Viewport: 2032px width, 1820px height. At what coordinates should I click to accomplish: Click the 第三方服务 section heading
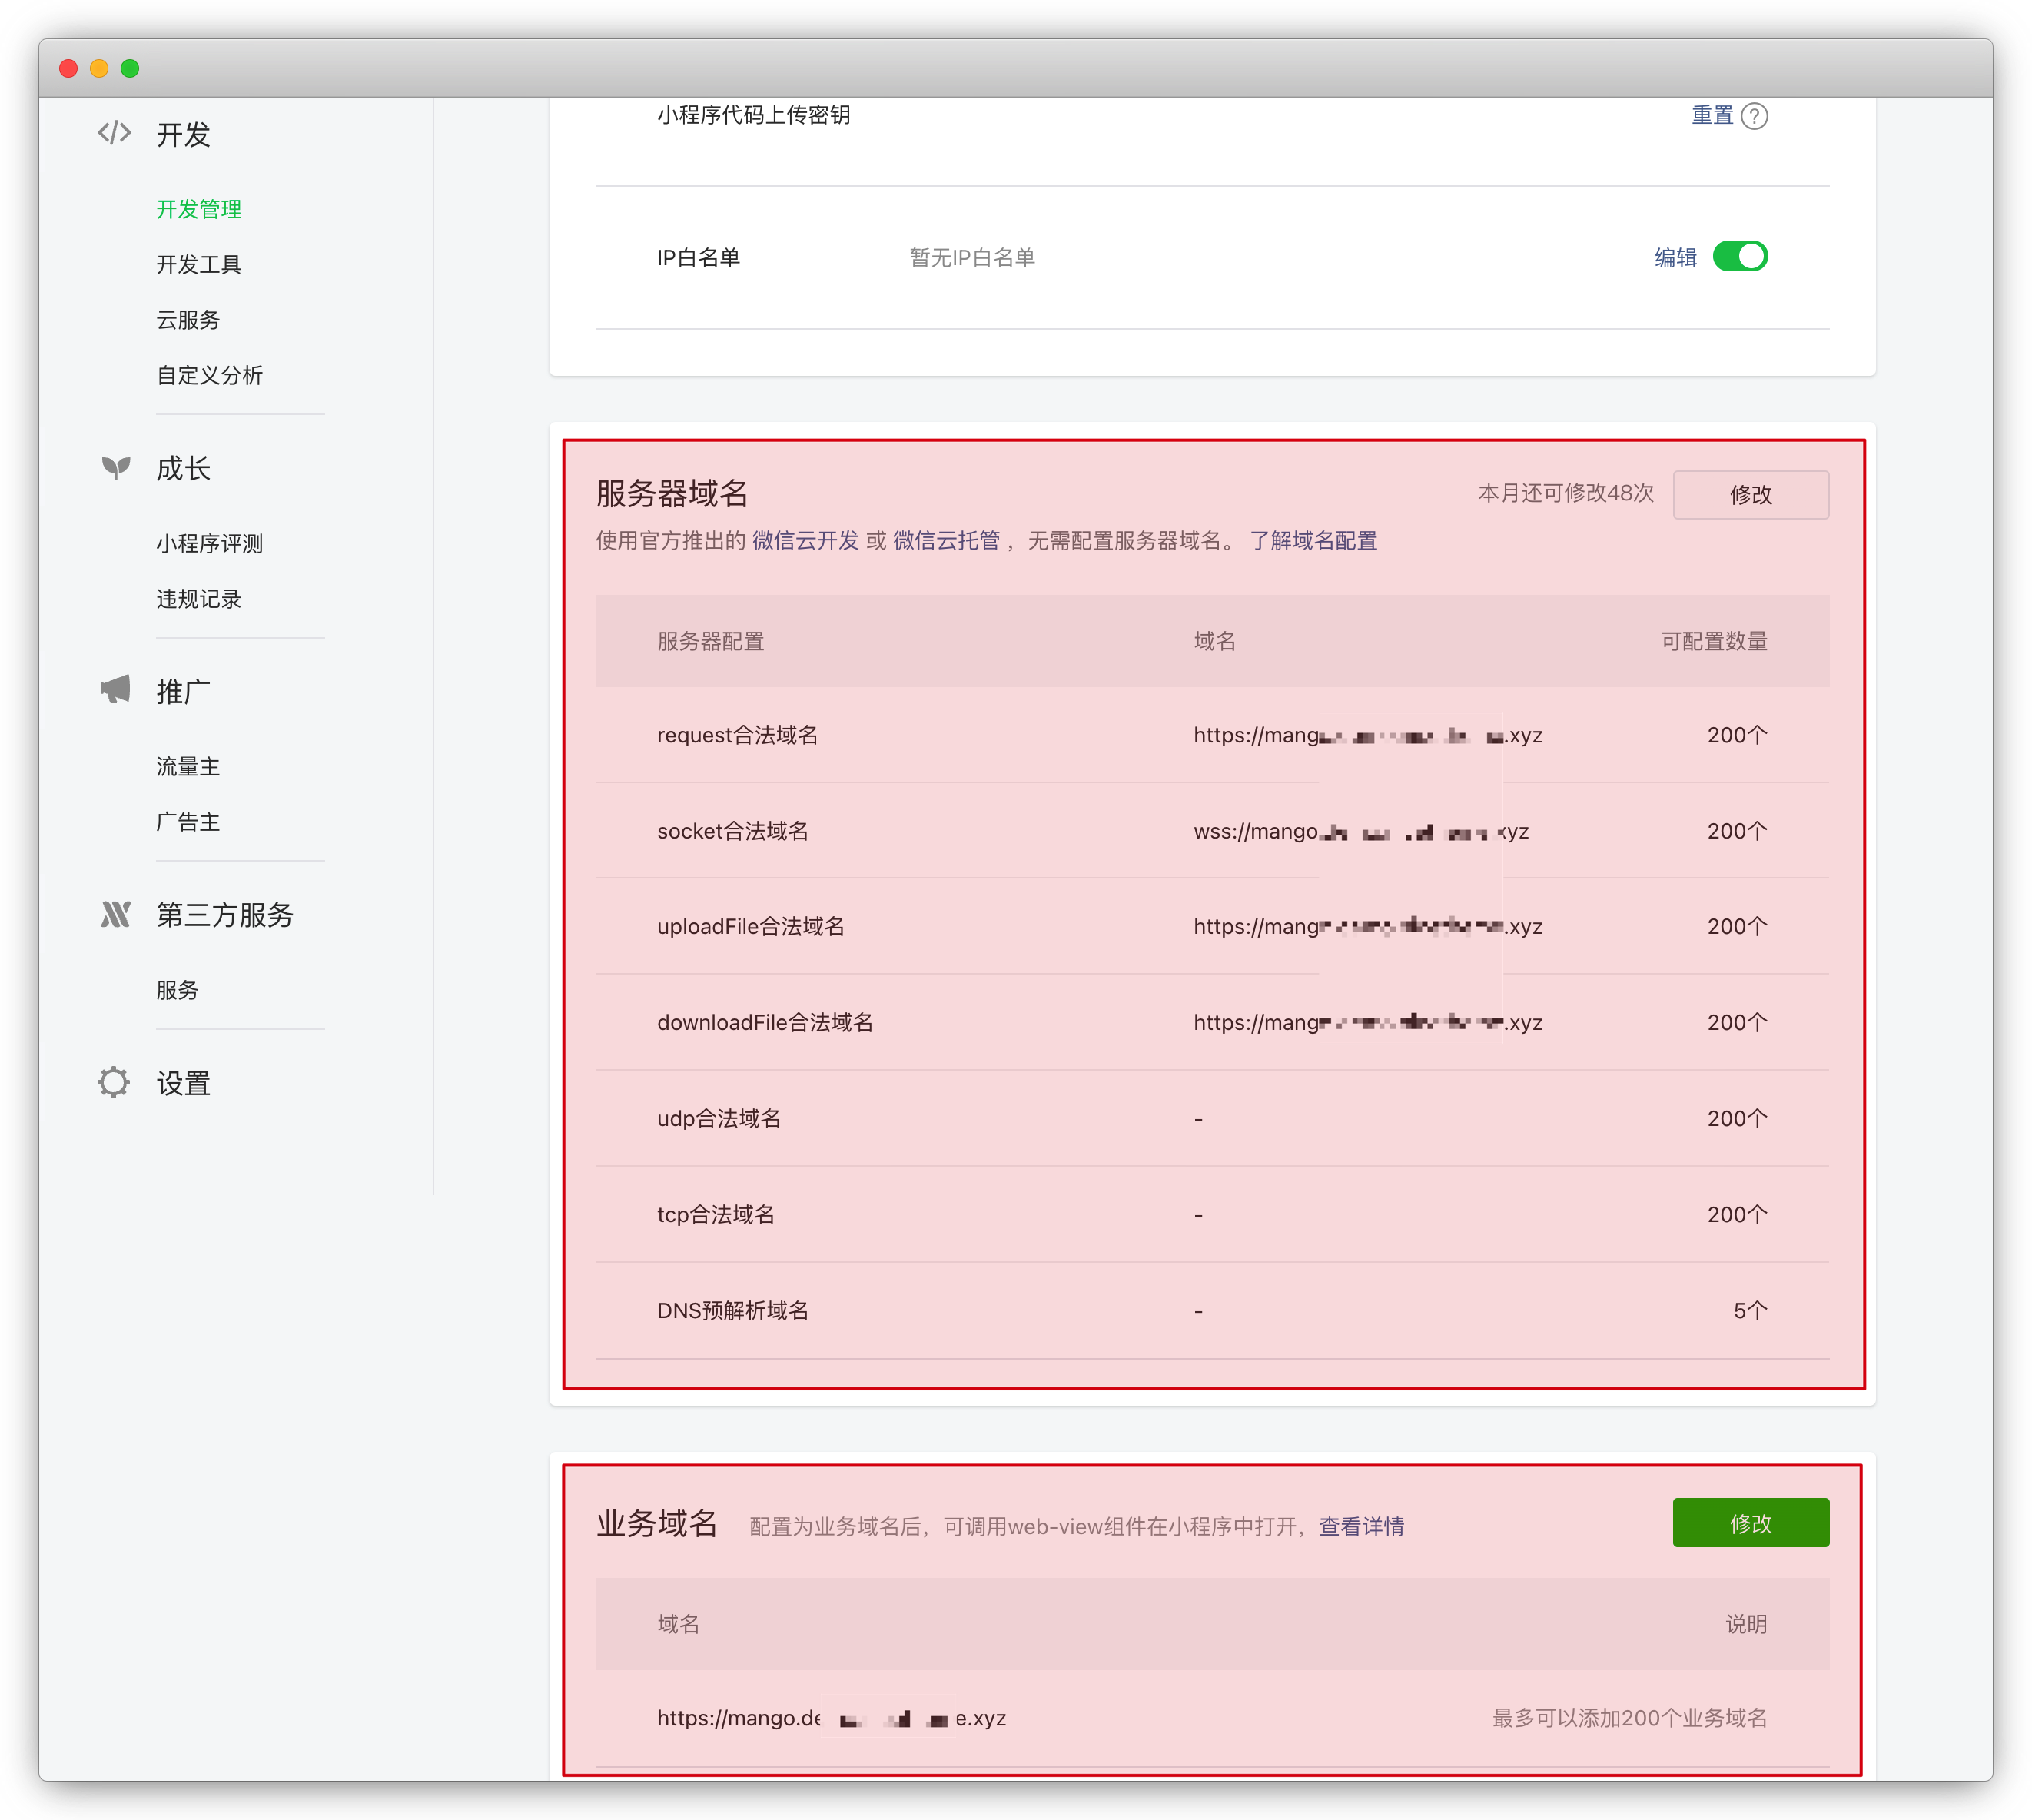(x=225, y=915)
